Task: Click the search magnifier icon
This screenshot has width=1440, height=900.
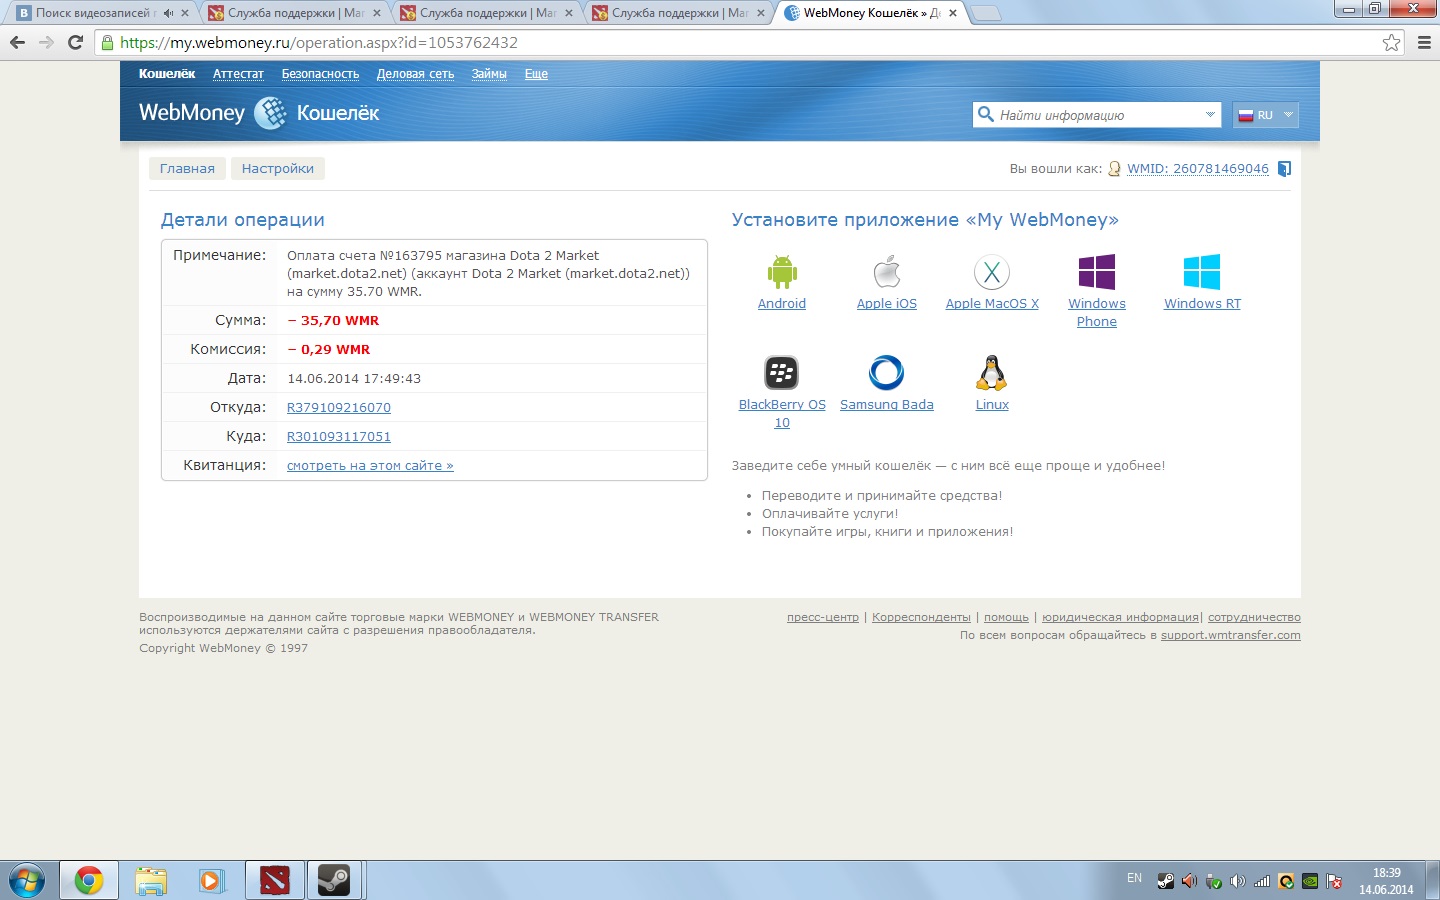Action: (986, 114)
